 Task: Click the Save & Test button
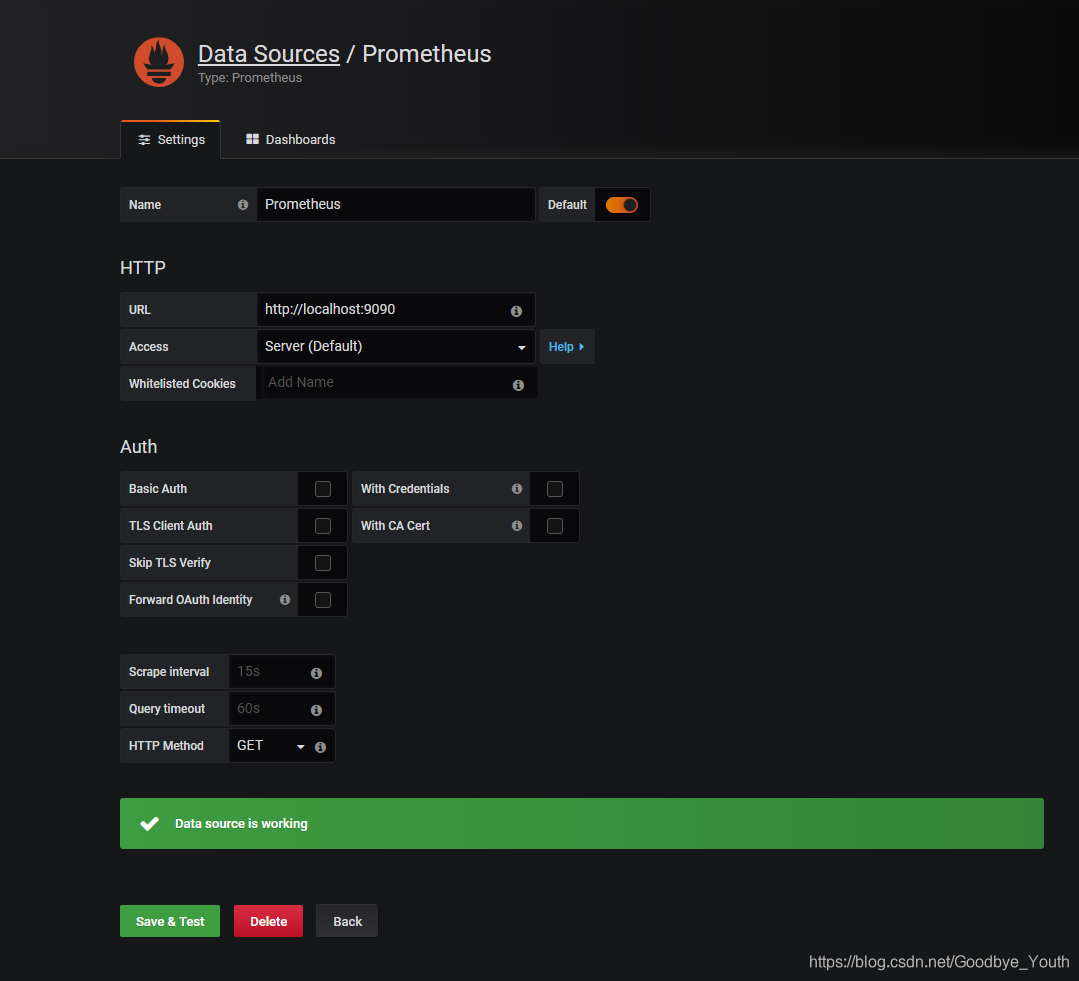[170, 921]
